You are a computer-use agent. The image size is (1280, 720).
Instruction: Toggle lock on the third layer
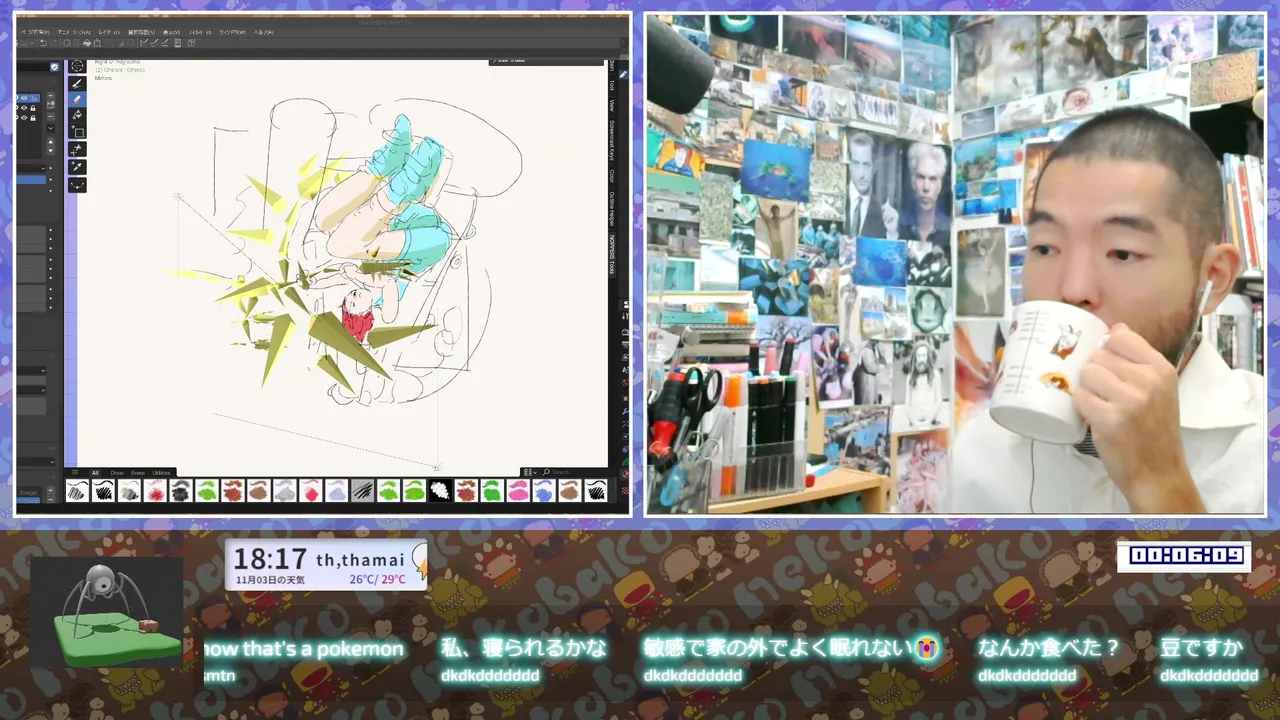point(33,118)
